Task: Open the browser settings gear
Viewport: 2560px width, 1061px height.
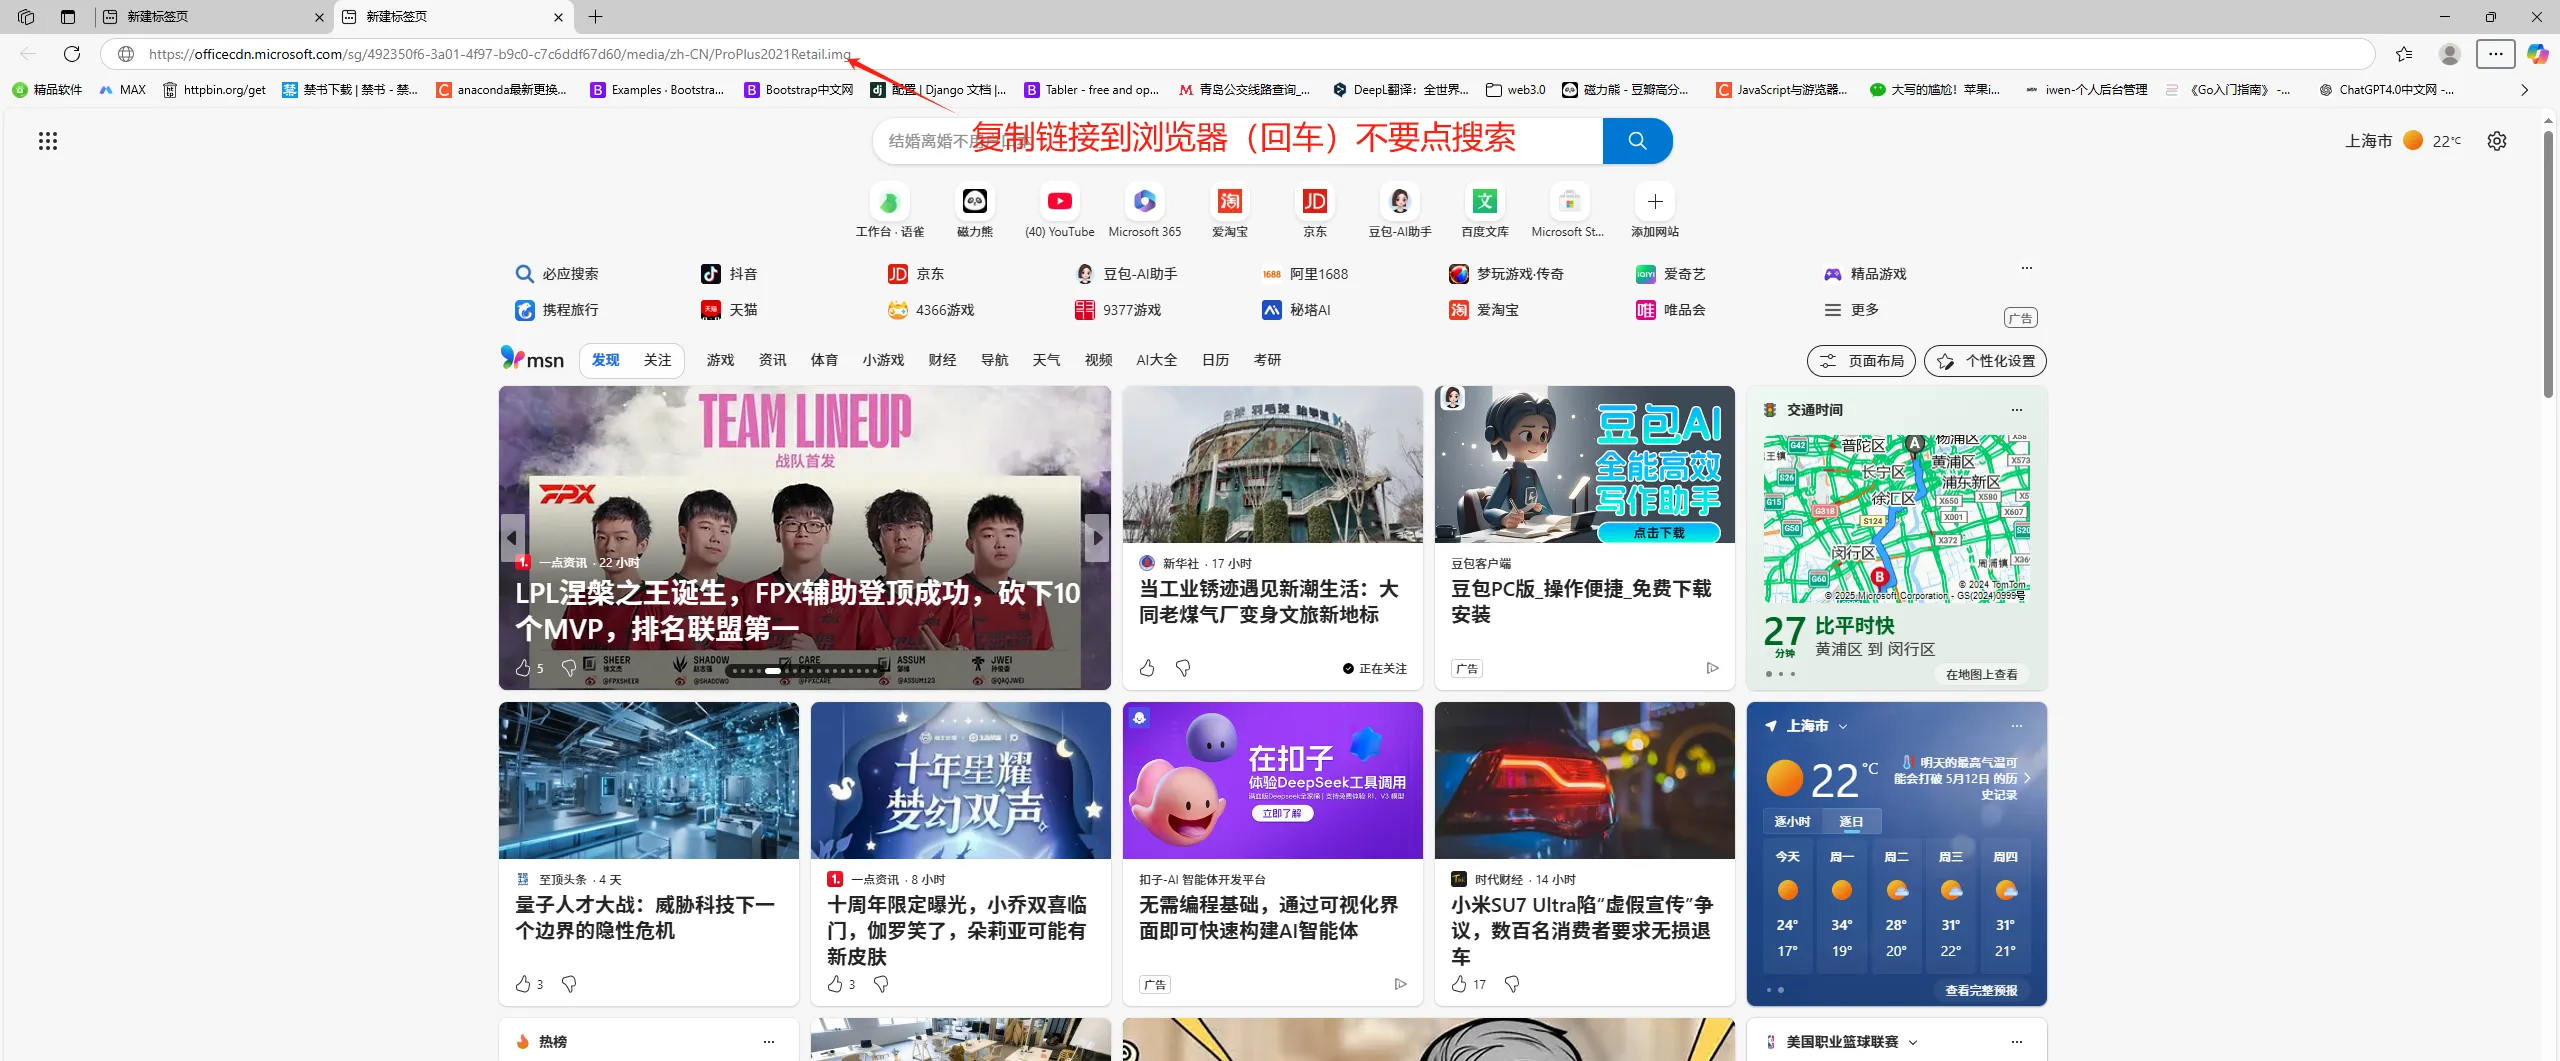Action: pos(2497,141)
